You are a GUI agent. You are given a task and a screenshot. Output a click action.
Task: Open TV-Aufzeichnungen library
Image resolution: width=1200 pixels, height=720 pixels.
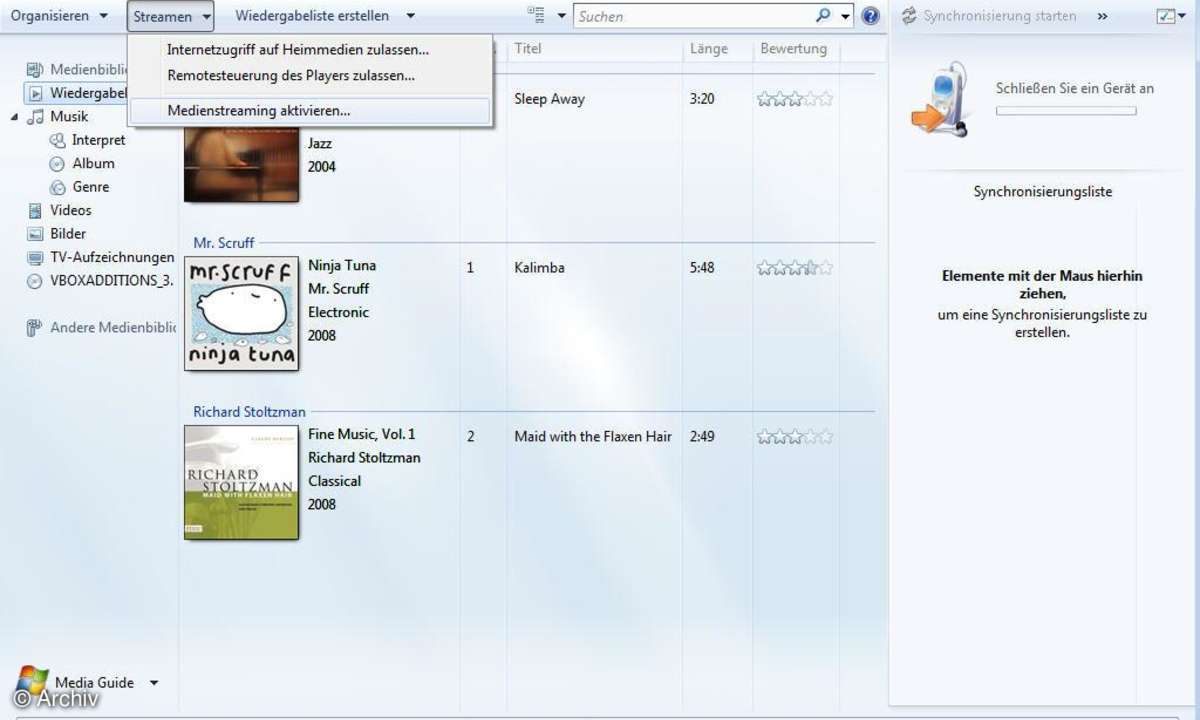click(112, 257)
